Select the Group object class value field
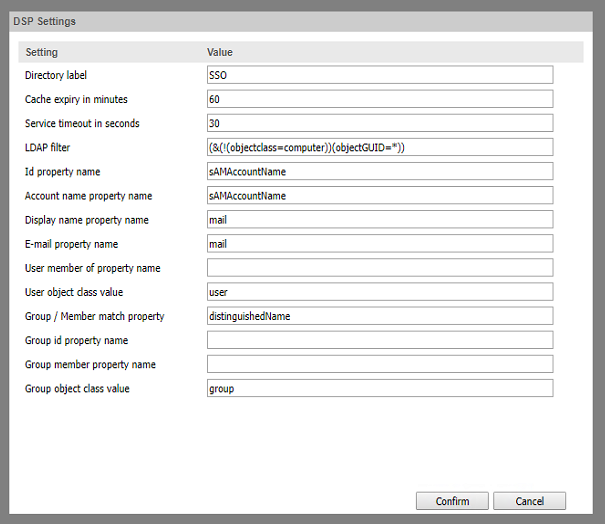The image size is (605, 524). 379,388
